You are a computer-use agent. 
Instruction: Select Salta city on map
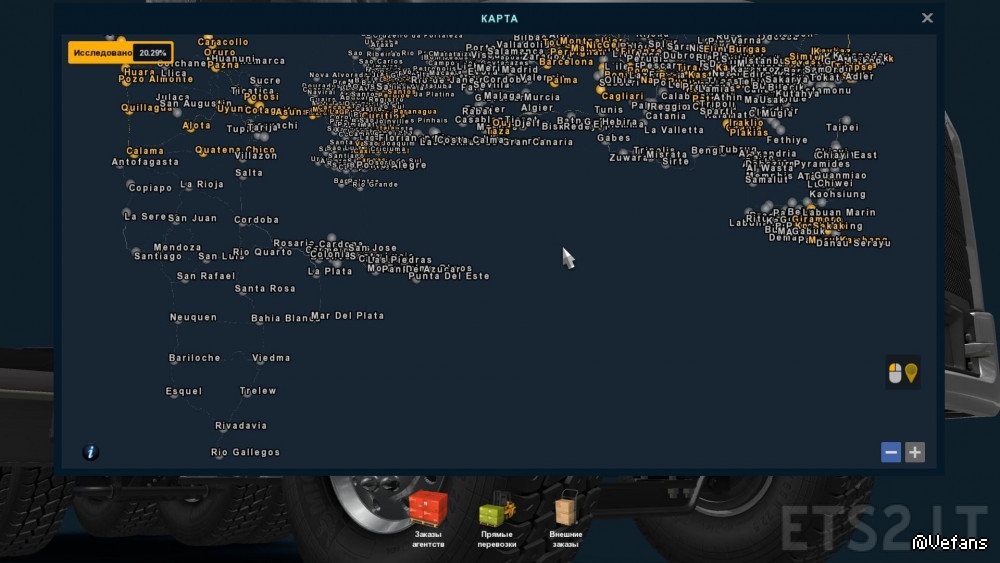[249, 172]
